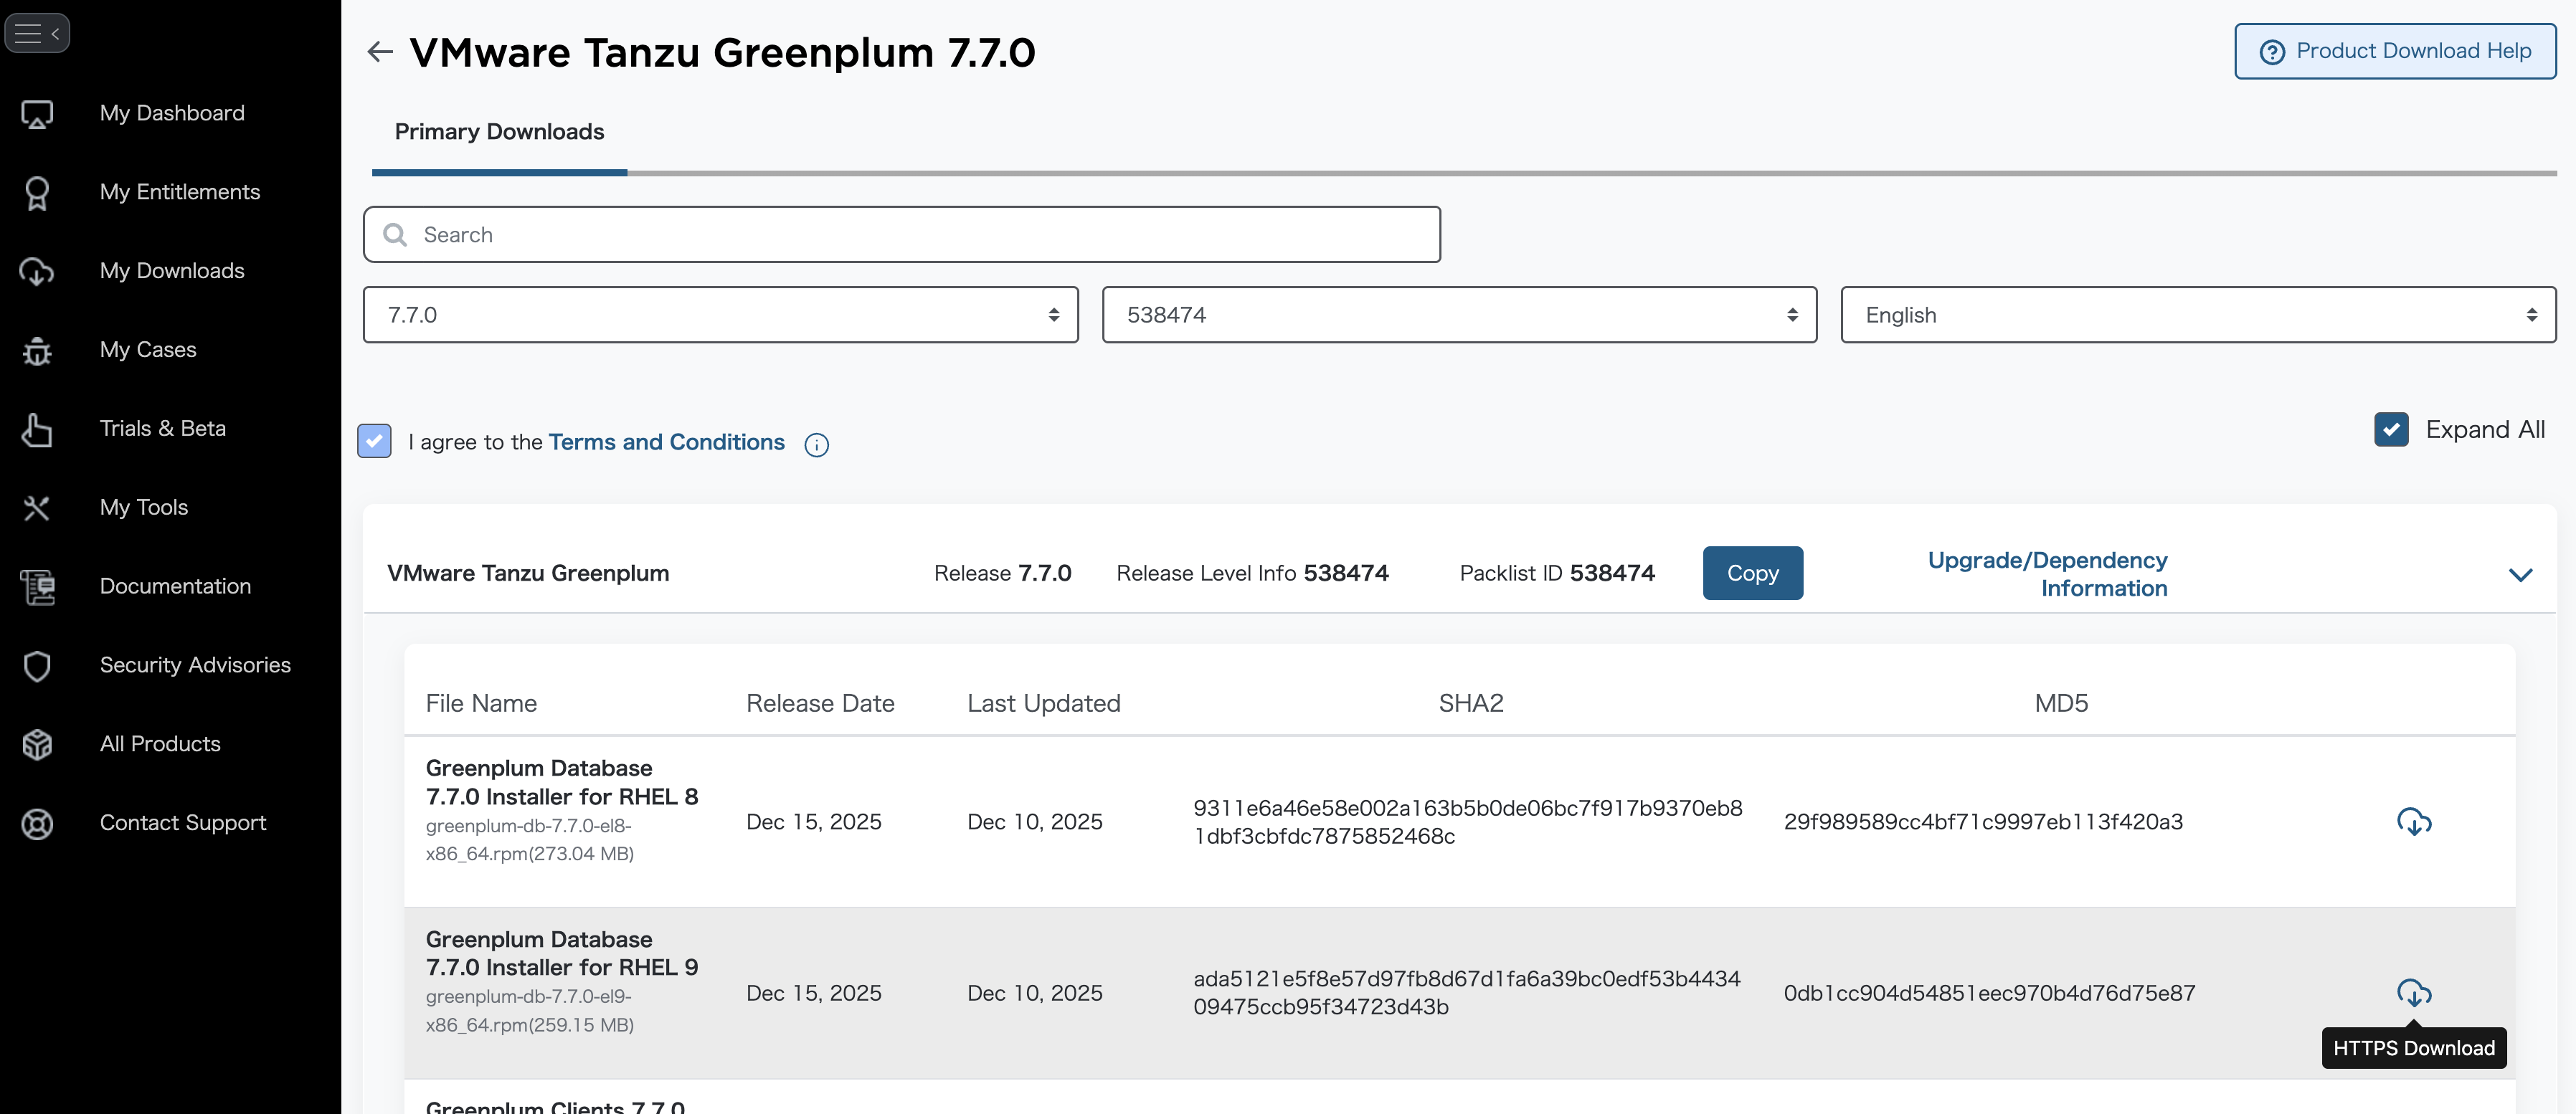Click the Copy Packlist ID button
This screenshot has width=2576, height=1114.
(x=1752, y=573)
